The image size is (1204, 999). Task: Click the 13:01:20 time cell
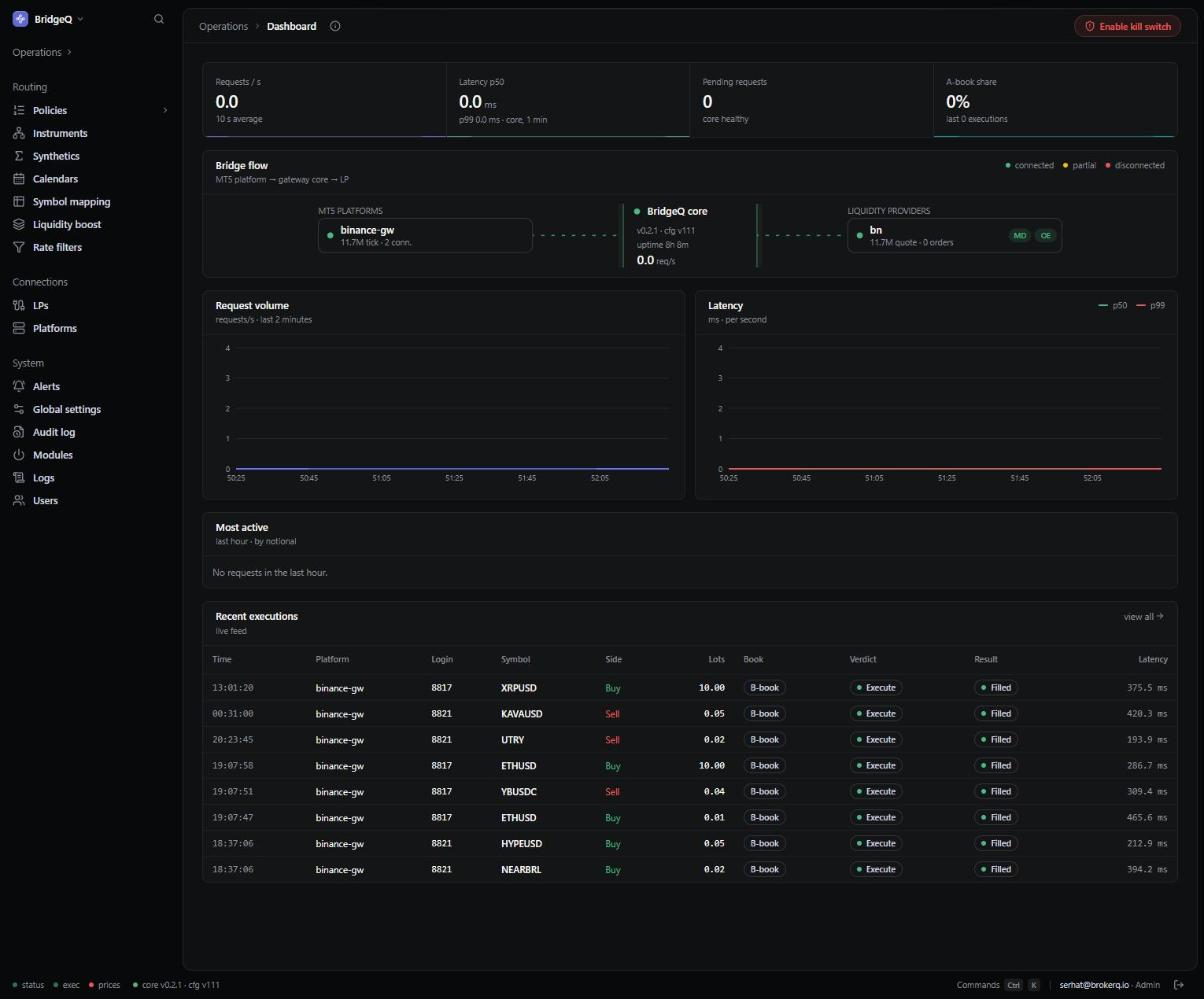pyautogui.click(x=233, y=688)
